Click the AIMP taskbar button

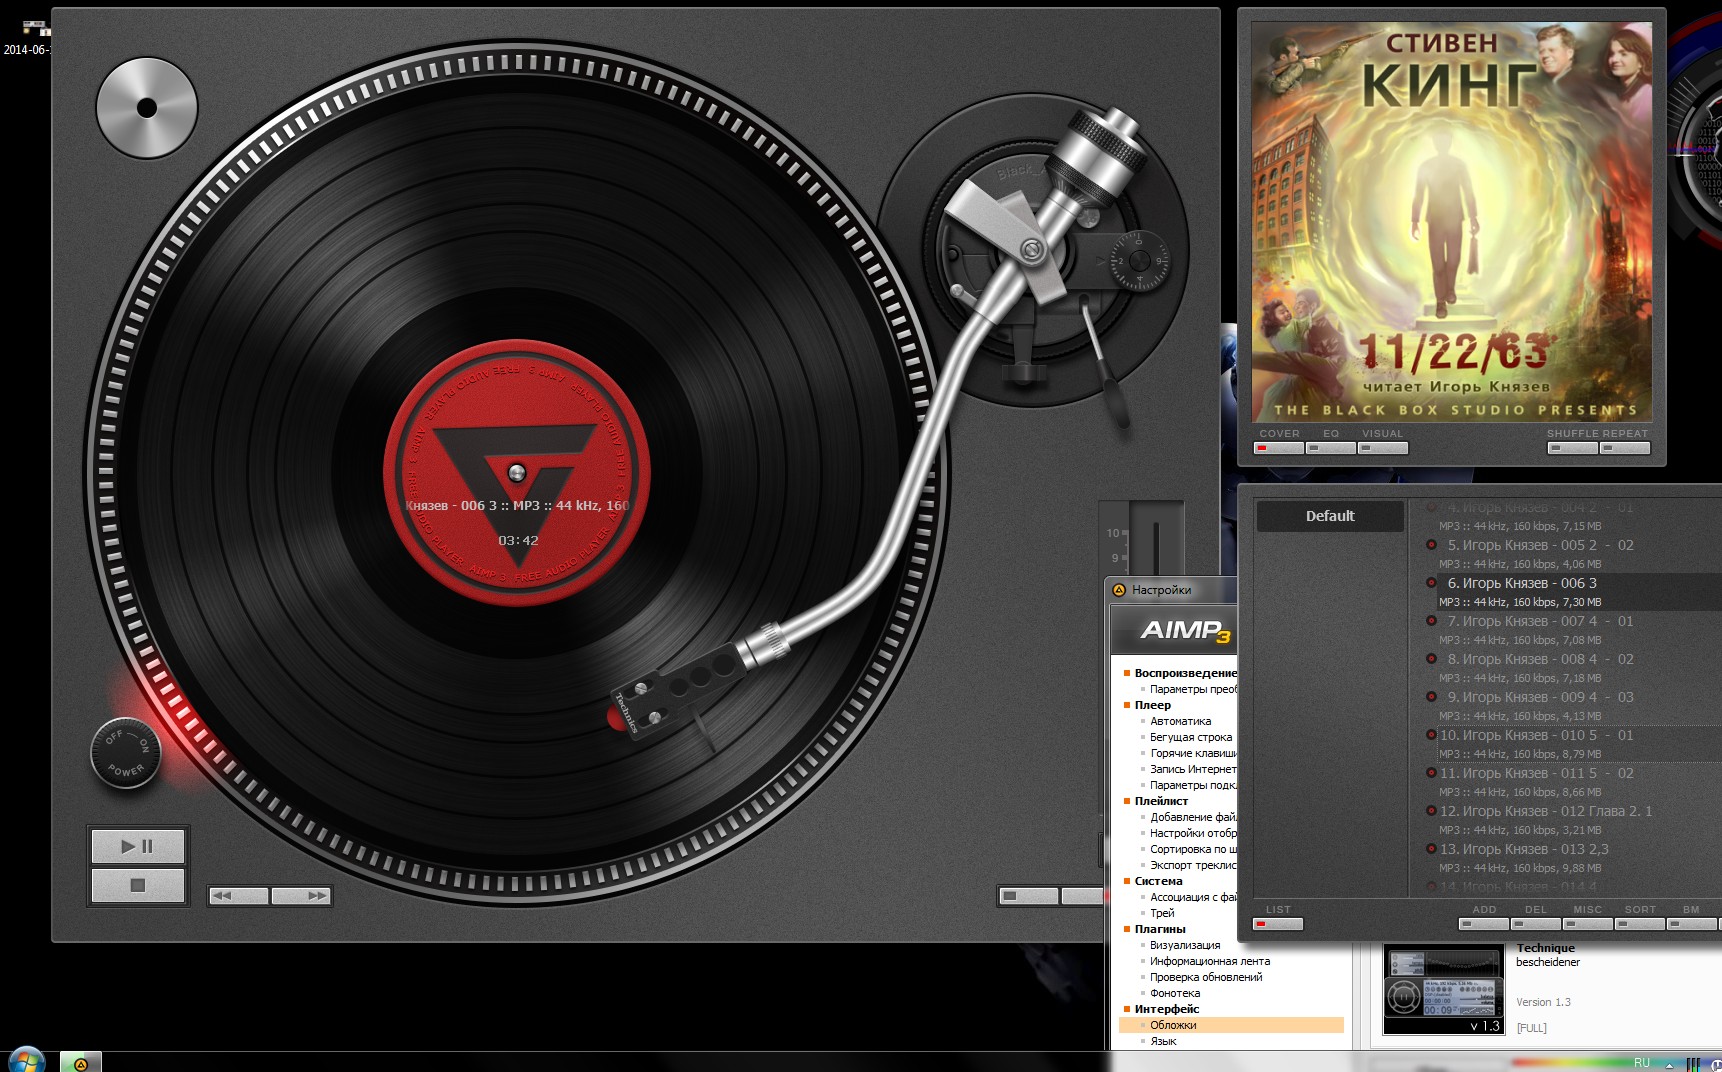[82, 1063]
